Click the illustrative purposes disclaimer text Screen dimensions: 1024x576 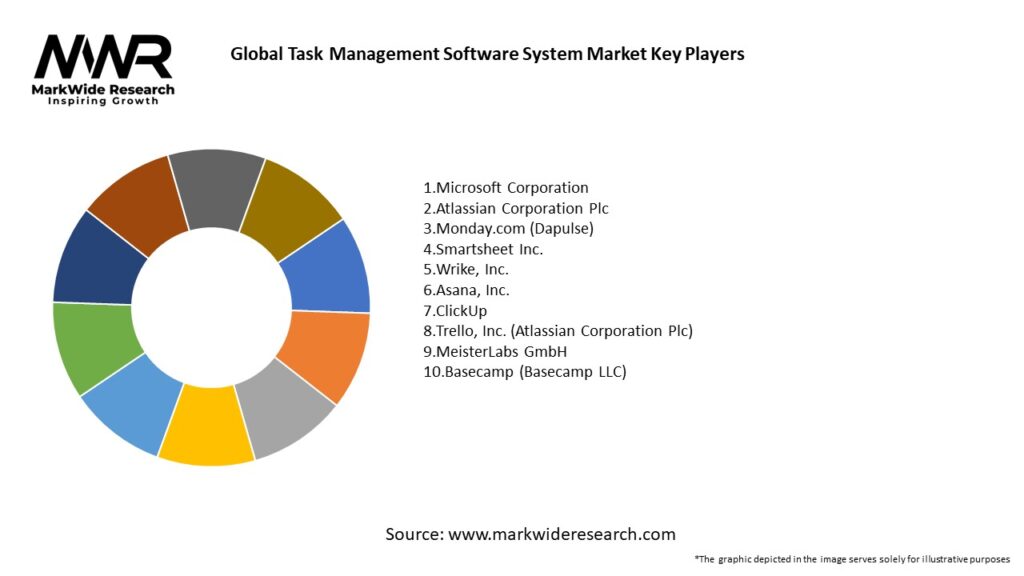[851, 559]
